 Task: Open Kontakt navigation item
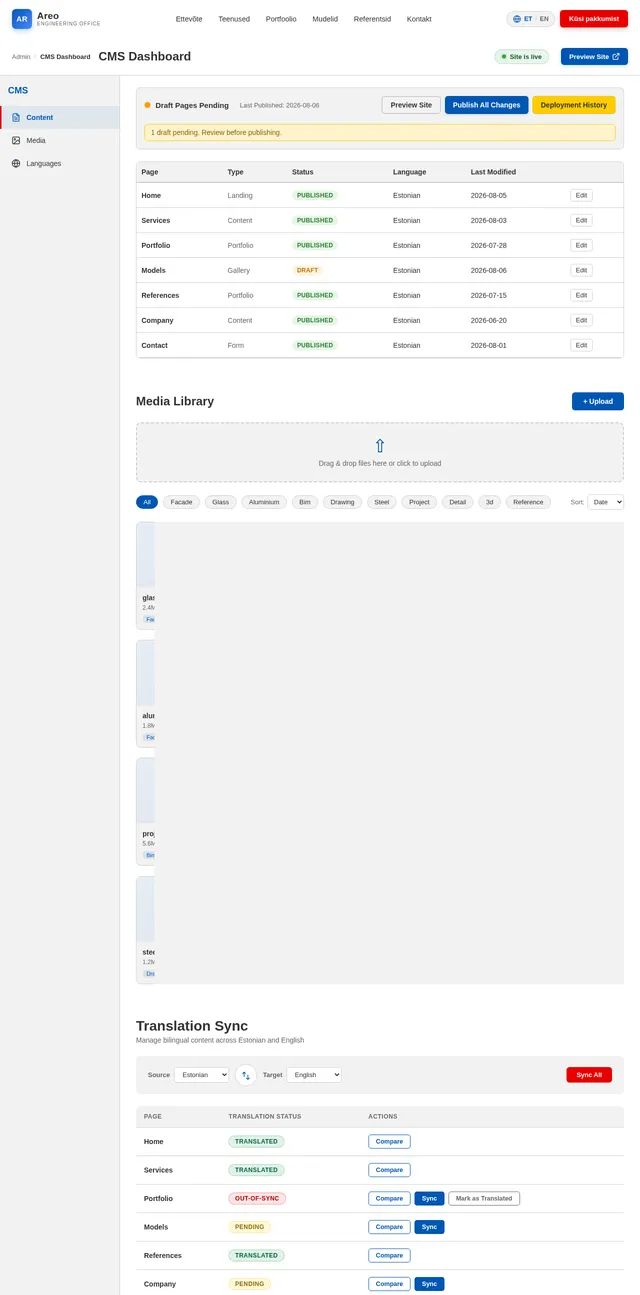click(419, 19)
